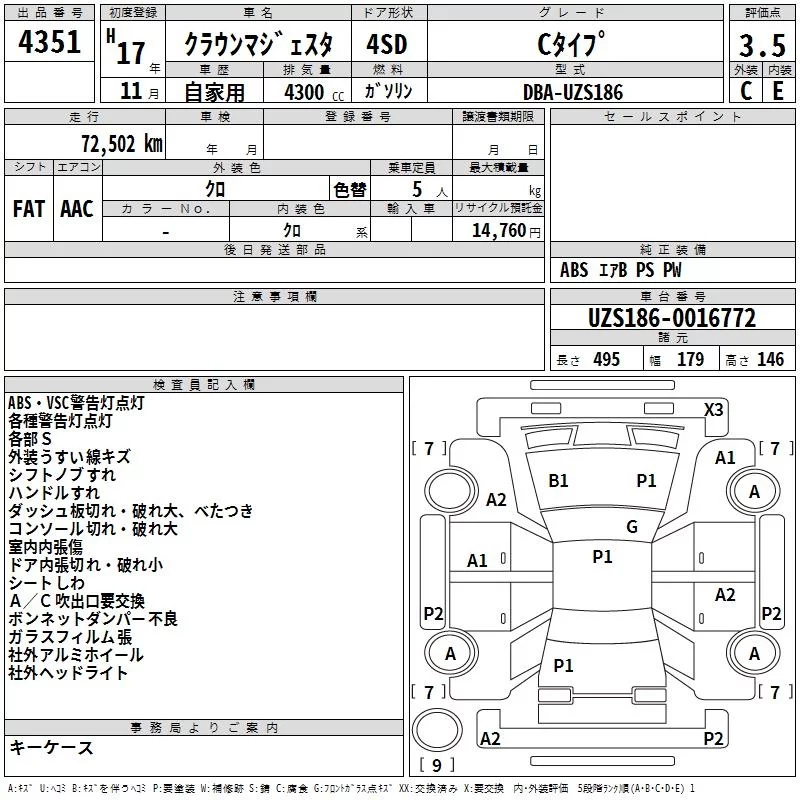Click note ダッシュ板切れ・破れ大、べたつき
The width and height of the screenshot is (800, 800).
tap(131, 510)
